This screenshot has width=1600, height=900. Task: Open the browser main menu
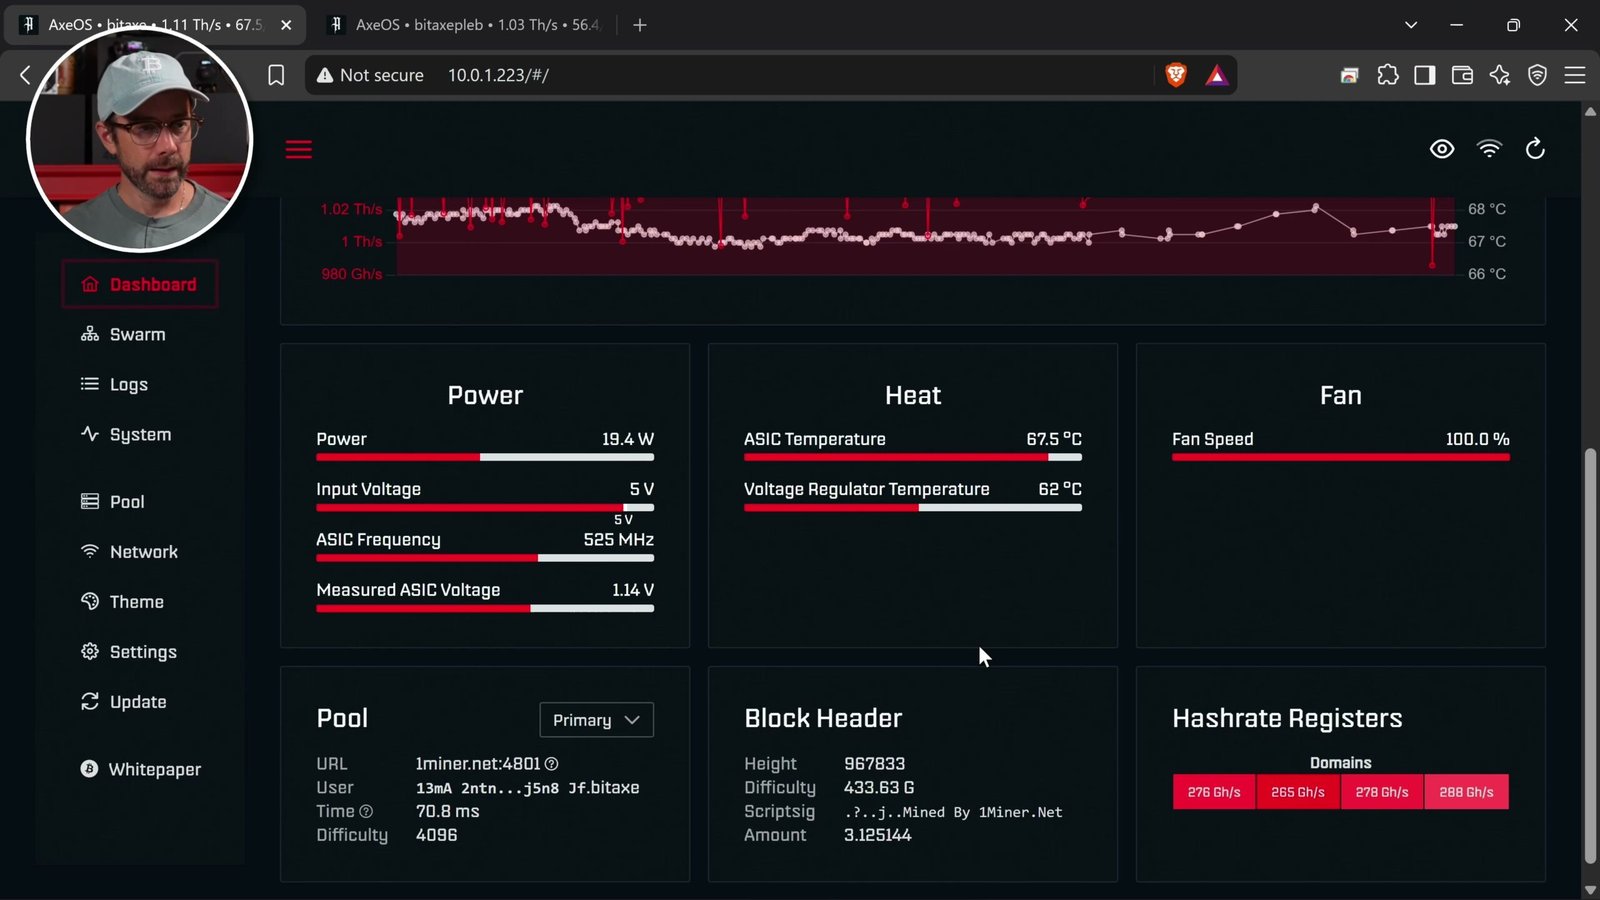click(1575, 75)
